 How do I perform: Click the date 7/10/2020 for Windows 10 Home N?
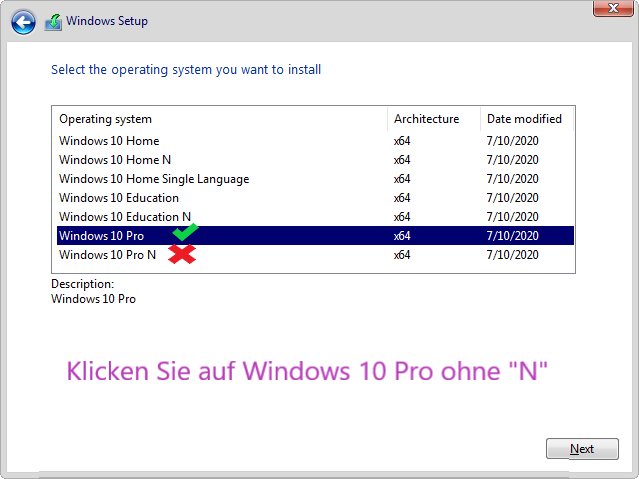(512, 160)
